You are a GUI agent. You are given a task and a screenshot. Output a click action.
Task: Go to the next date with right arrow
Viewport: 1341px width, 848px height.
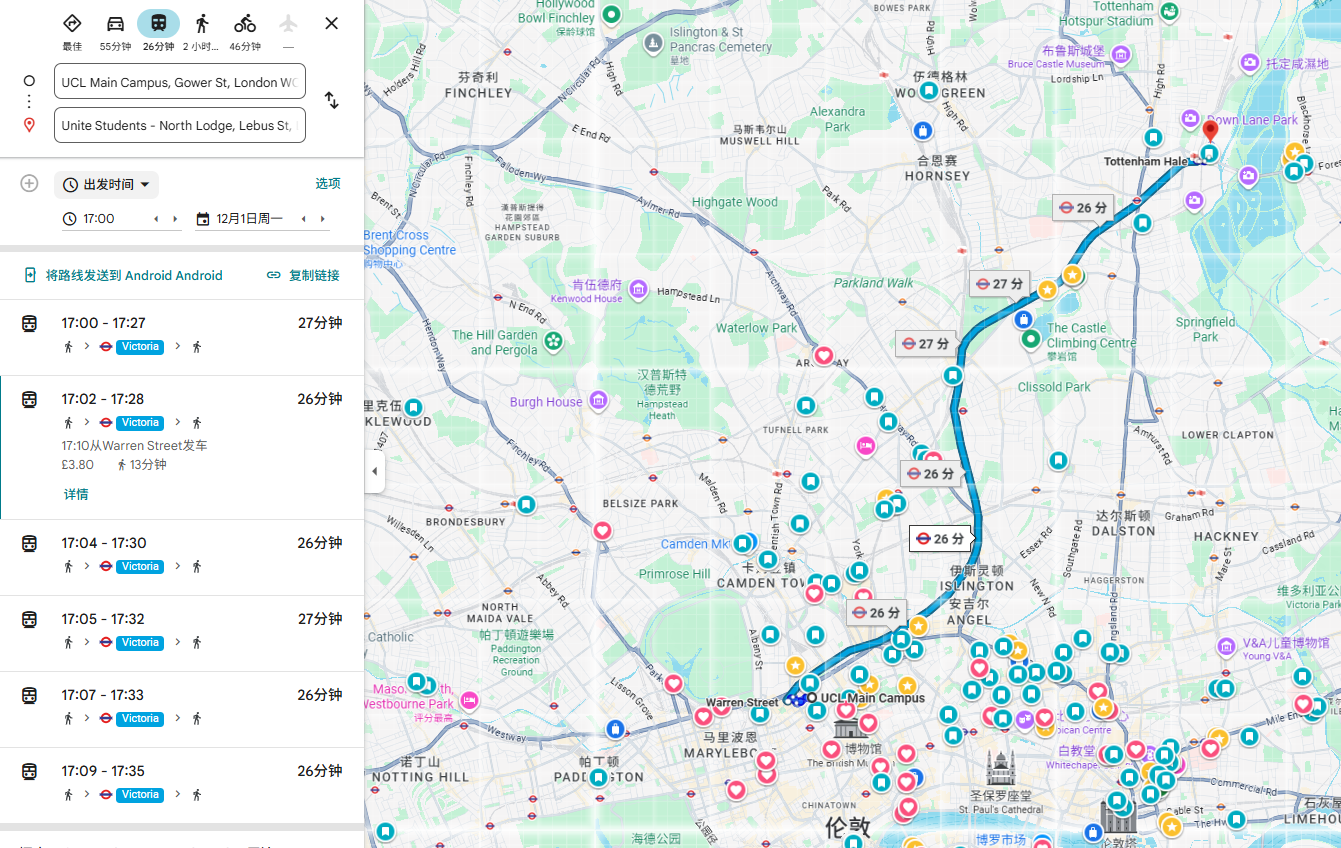tap(322, 219)
